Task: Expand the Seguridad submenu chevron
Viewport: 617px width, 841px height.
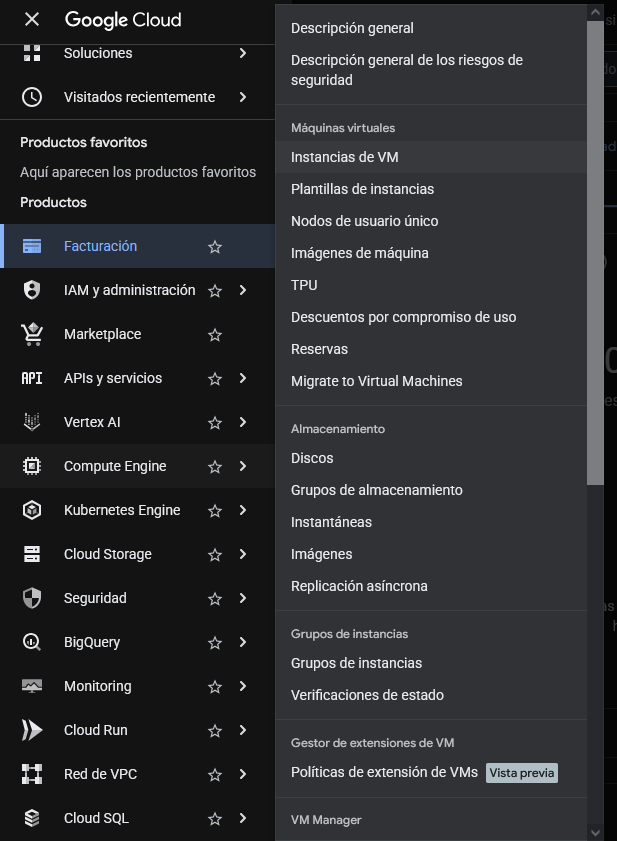Action: (x=243, y=598)
